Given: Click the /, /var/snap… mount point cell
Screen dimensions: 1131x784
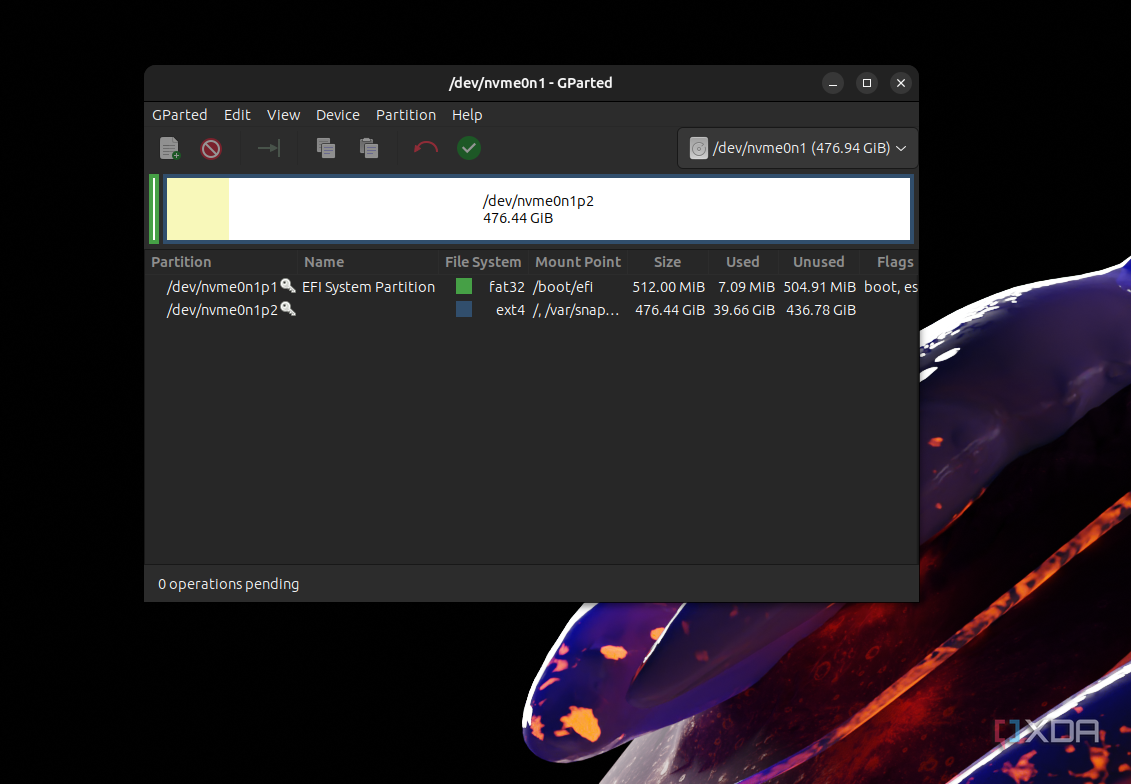Looking at the screenshot, I should (x=576, y=309).
